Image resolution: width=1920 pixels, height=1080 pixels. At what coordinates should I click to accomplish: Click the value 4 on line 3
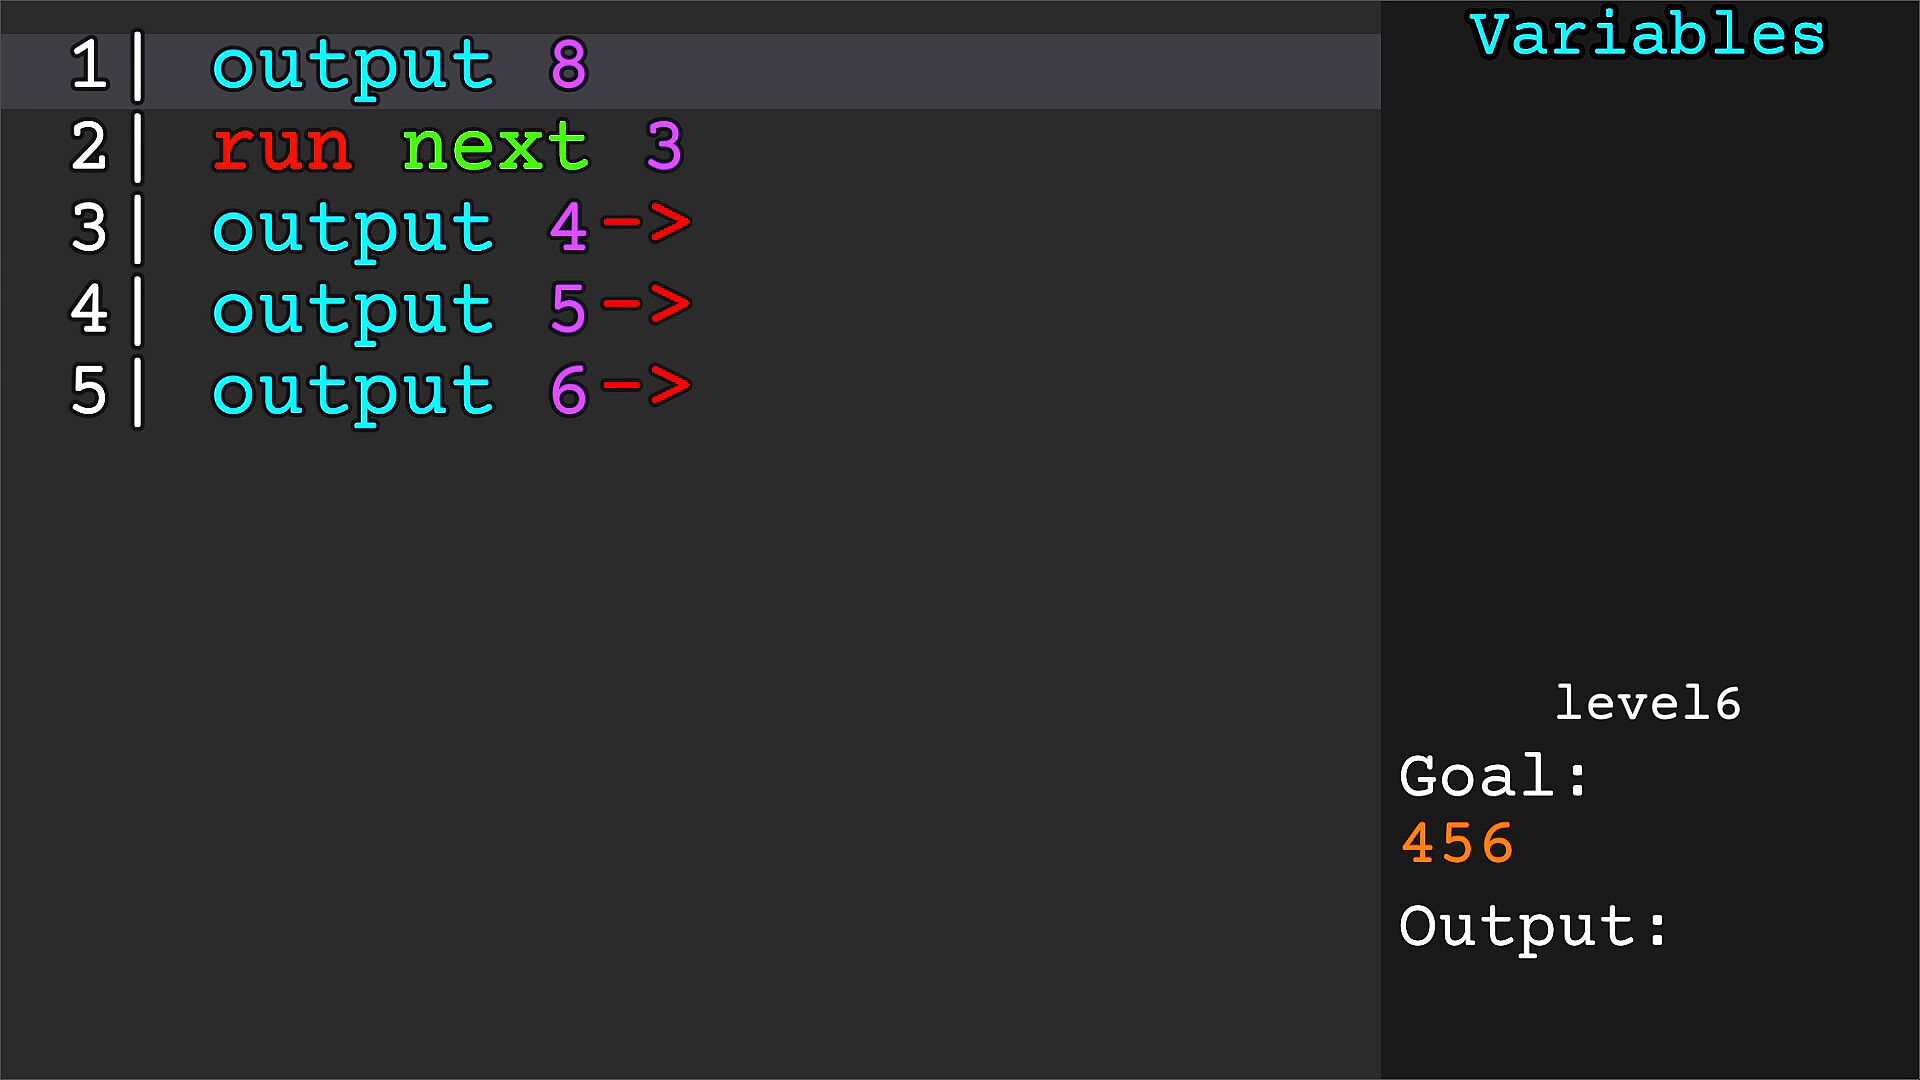pos(568,229)
